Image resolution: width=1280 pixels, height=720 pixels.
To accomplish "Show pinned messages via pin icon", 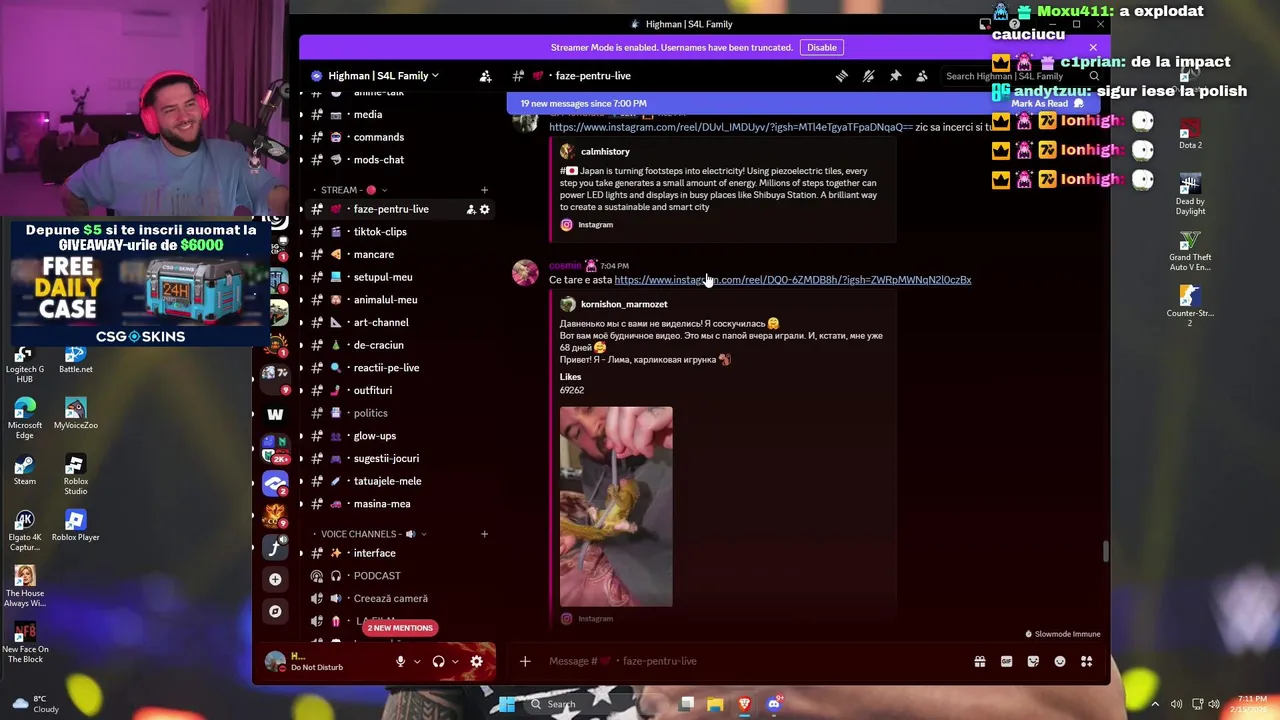I will click(x=895, y=76).
